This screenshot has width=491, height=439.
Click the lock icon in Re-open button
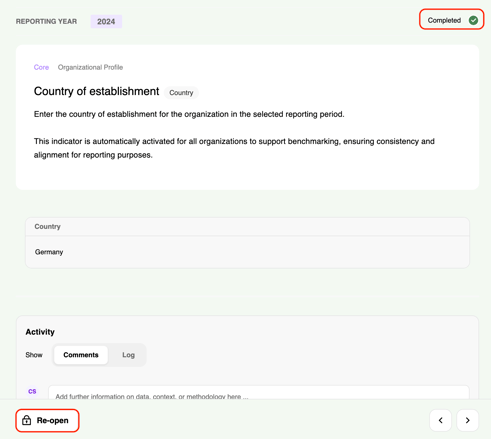(x=26, y=420)
